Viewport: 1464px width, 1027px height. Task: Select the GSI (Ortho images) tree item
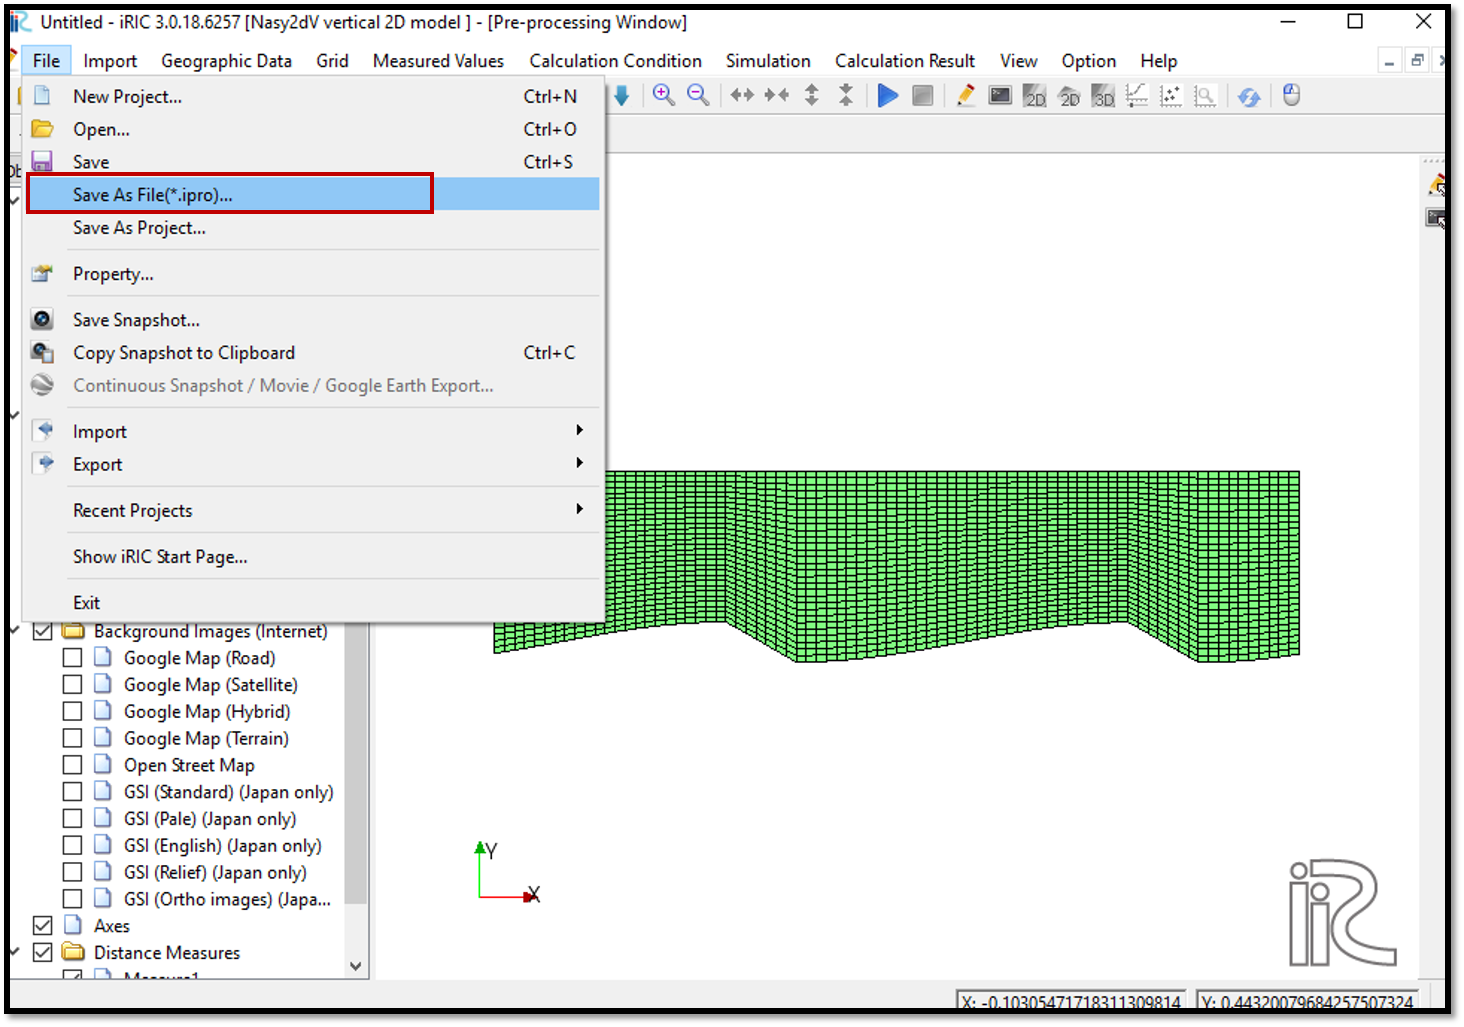pos(227,899)
